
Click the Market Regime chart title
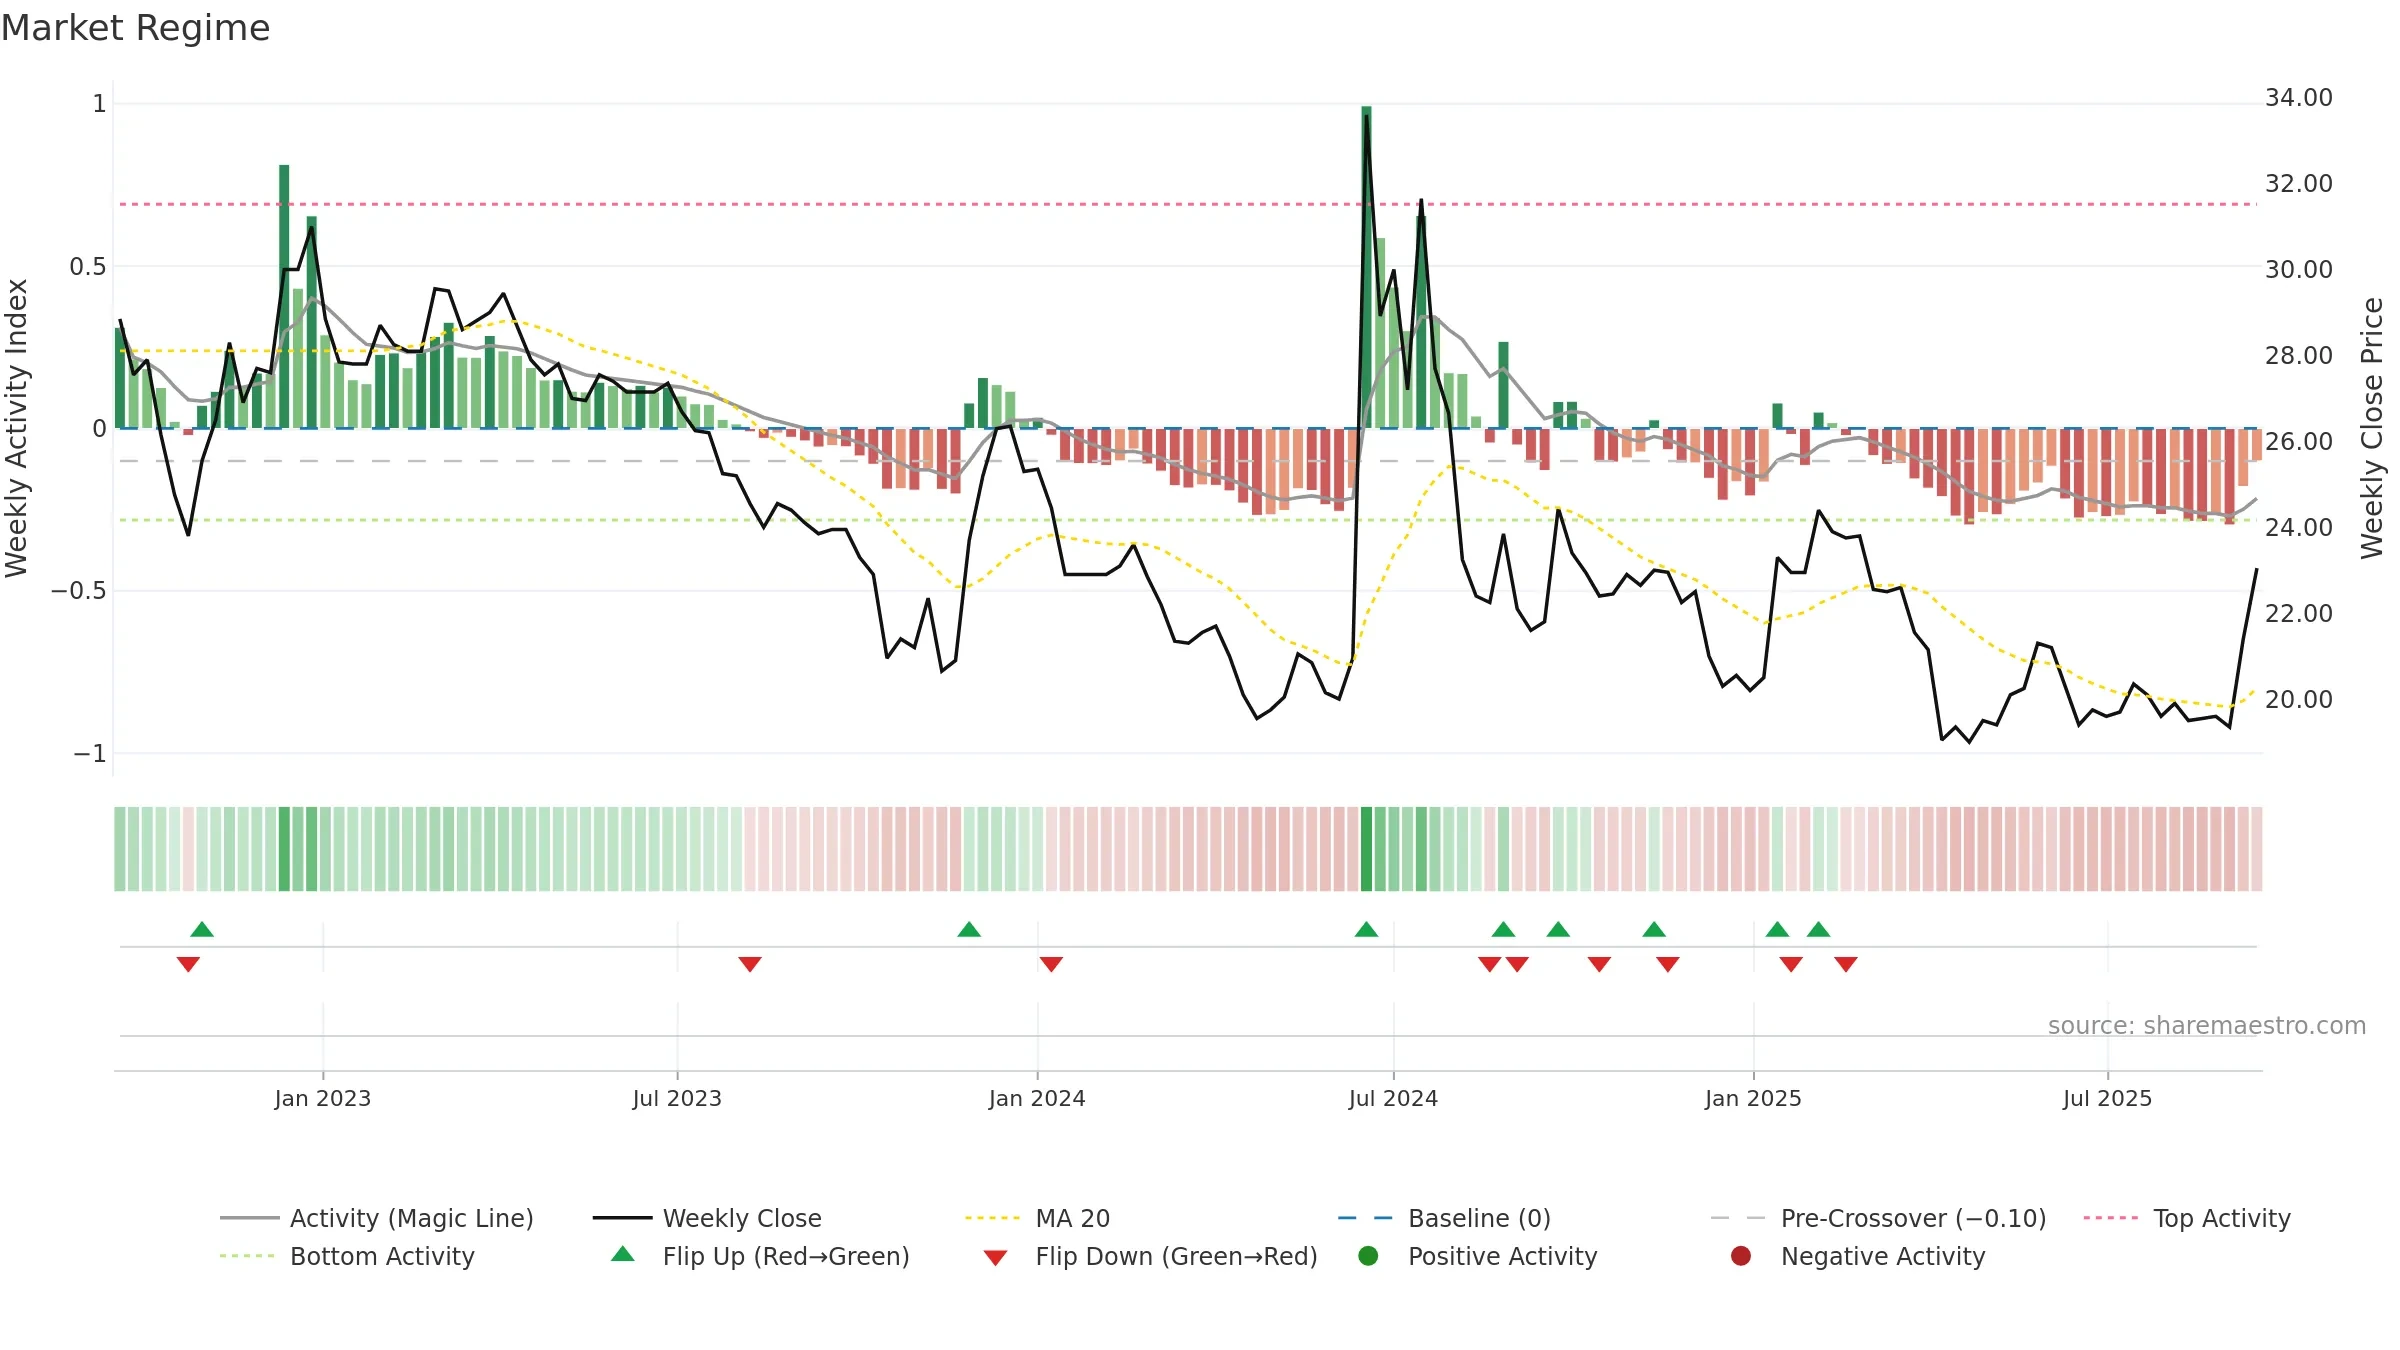click(x=135, y=28)
